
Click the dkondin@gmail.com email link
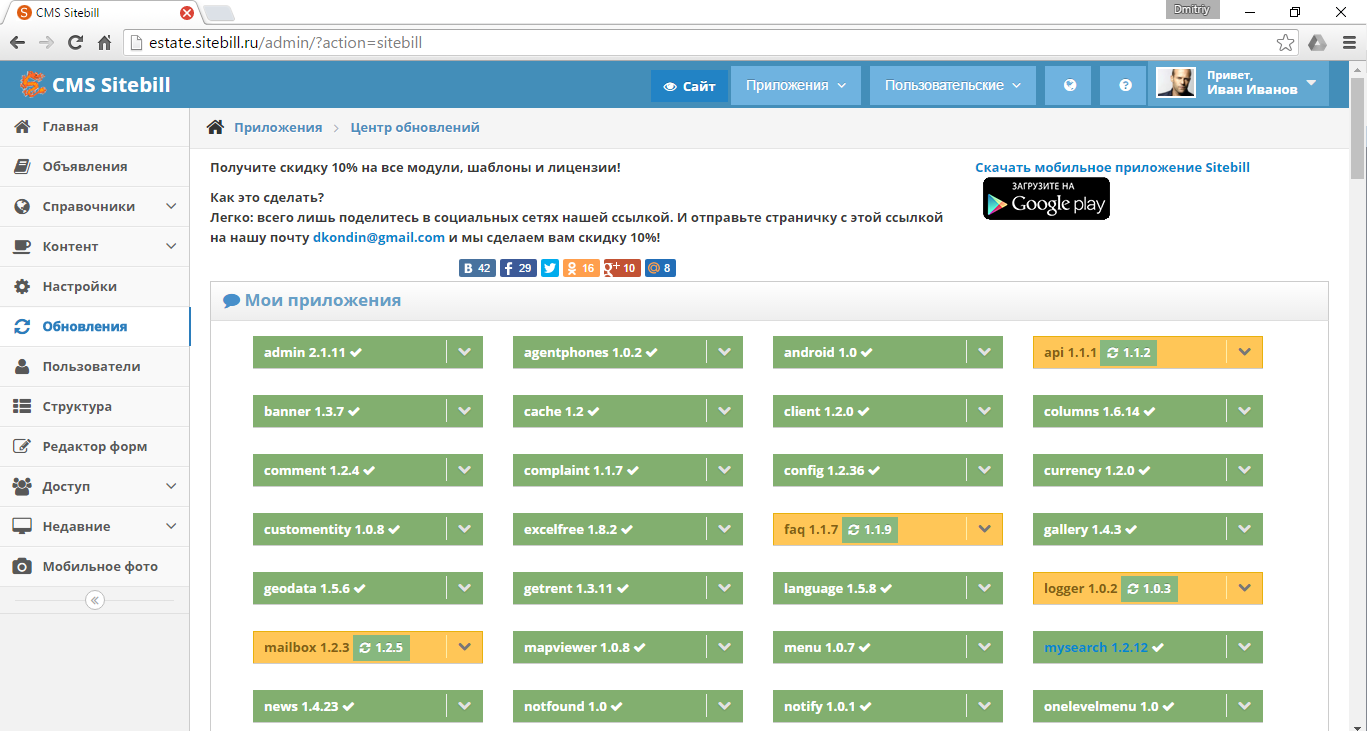coord(379,238)
